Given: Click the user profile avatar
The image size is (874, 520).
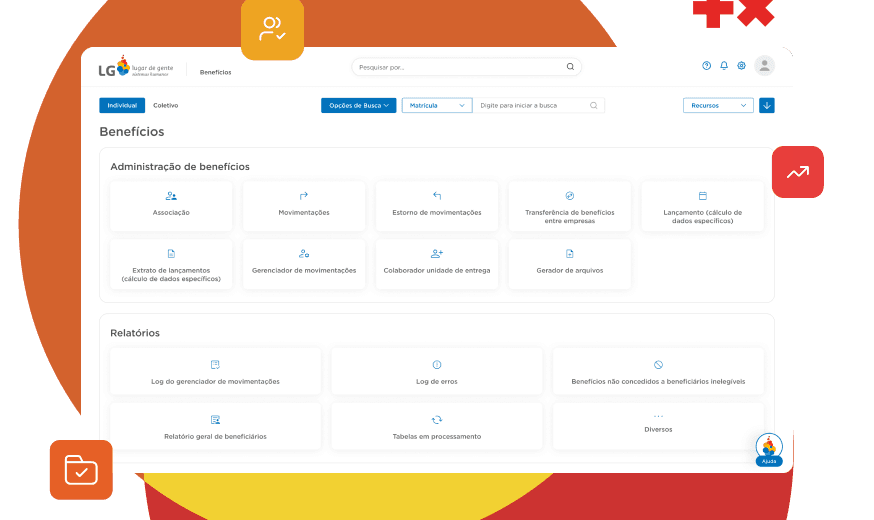Looking at the screenshot, I should (x=764, y=66).
